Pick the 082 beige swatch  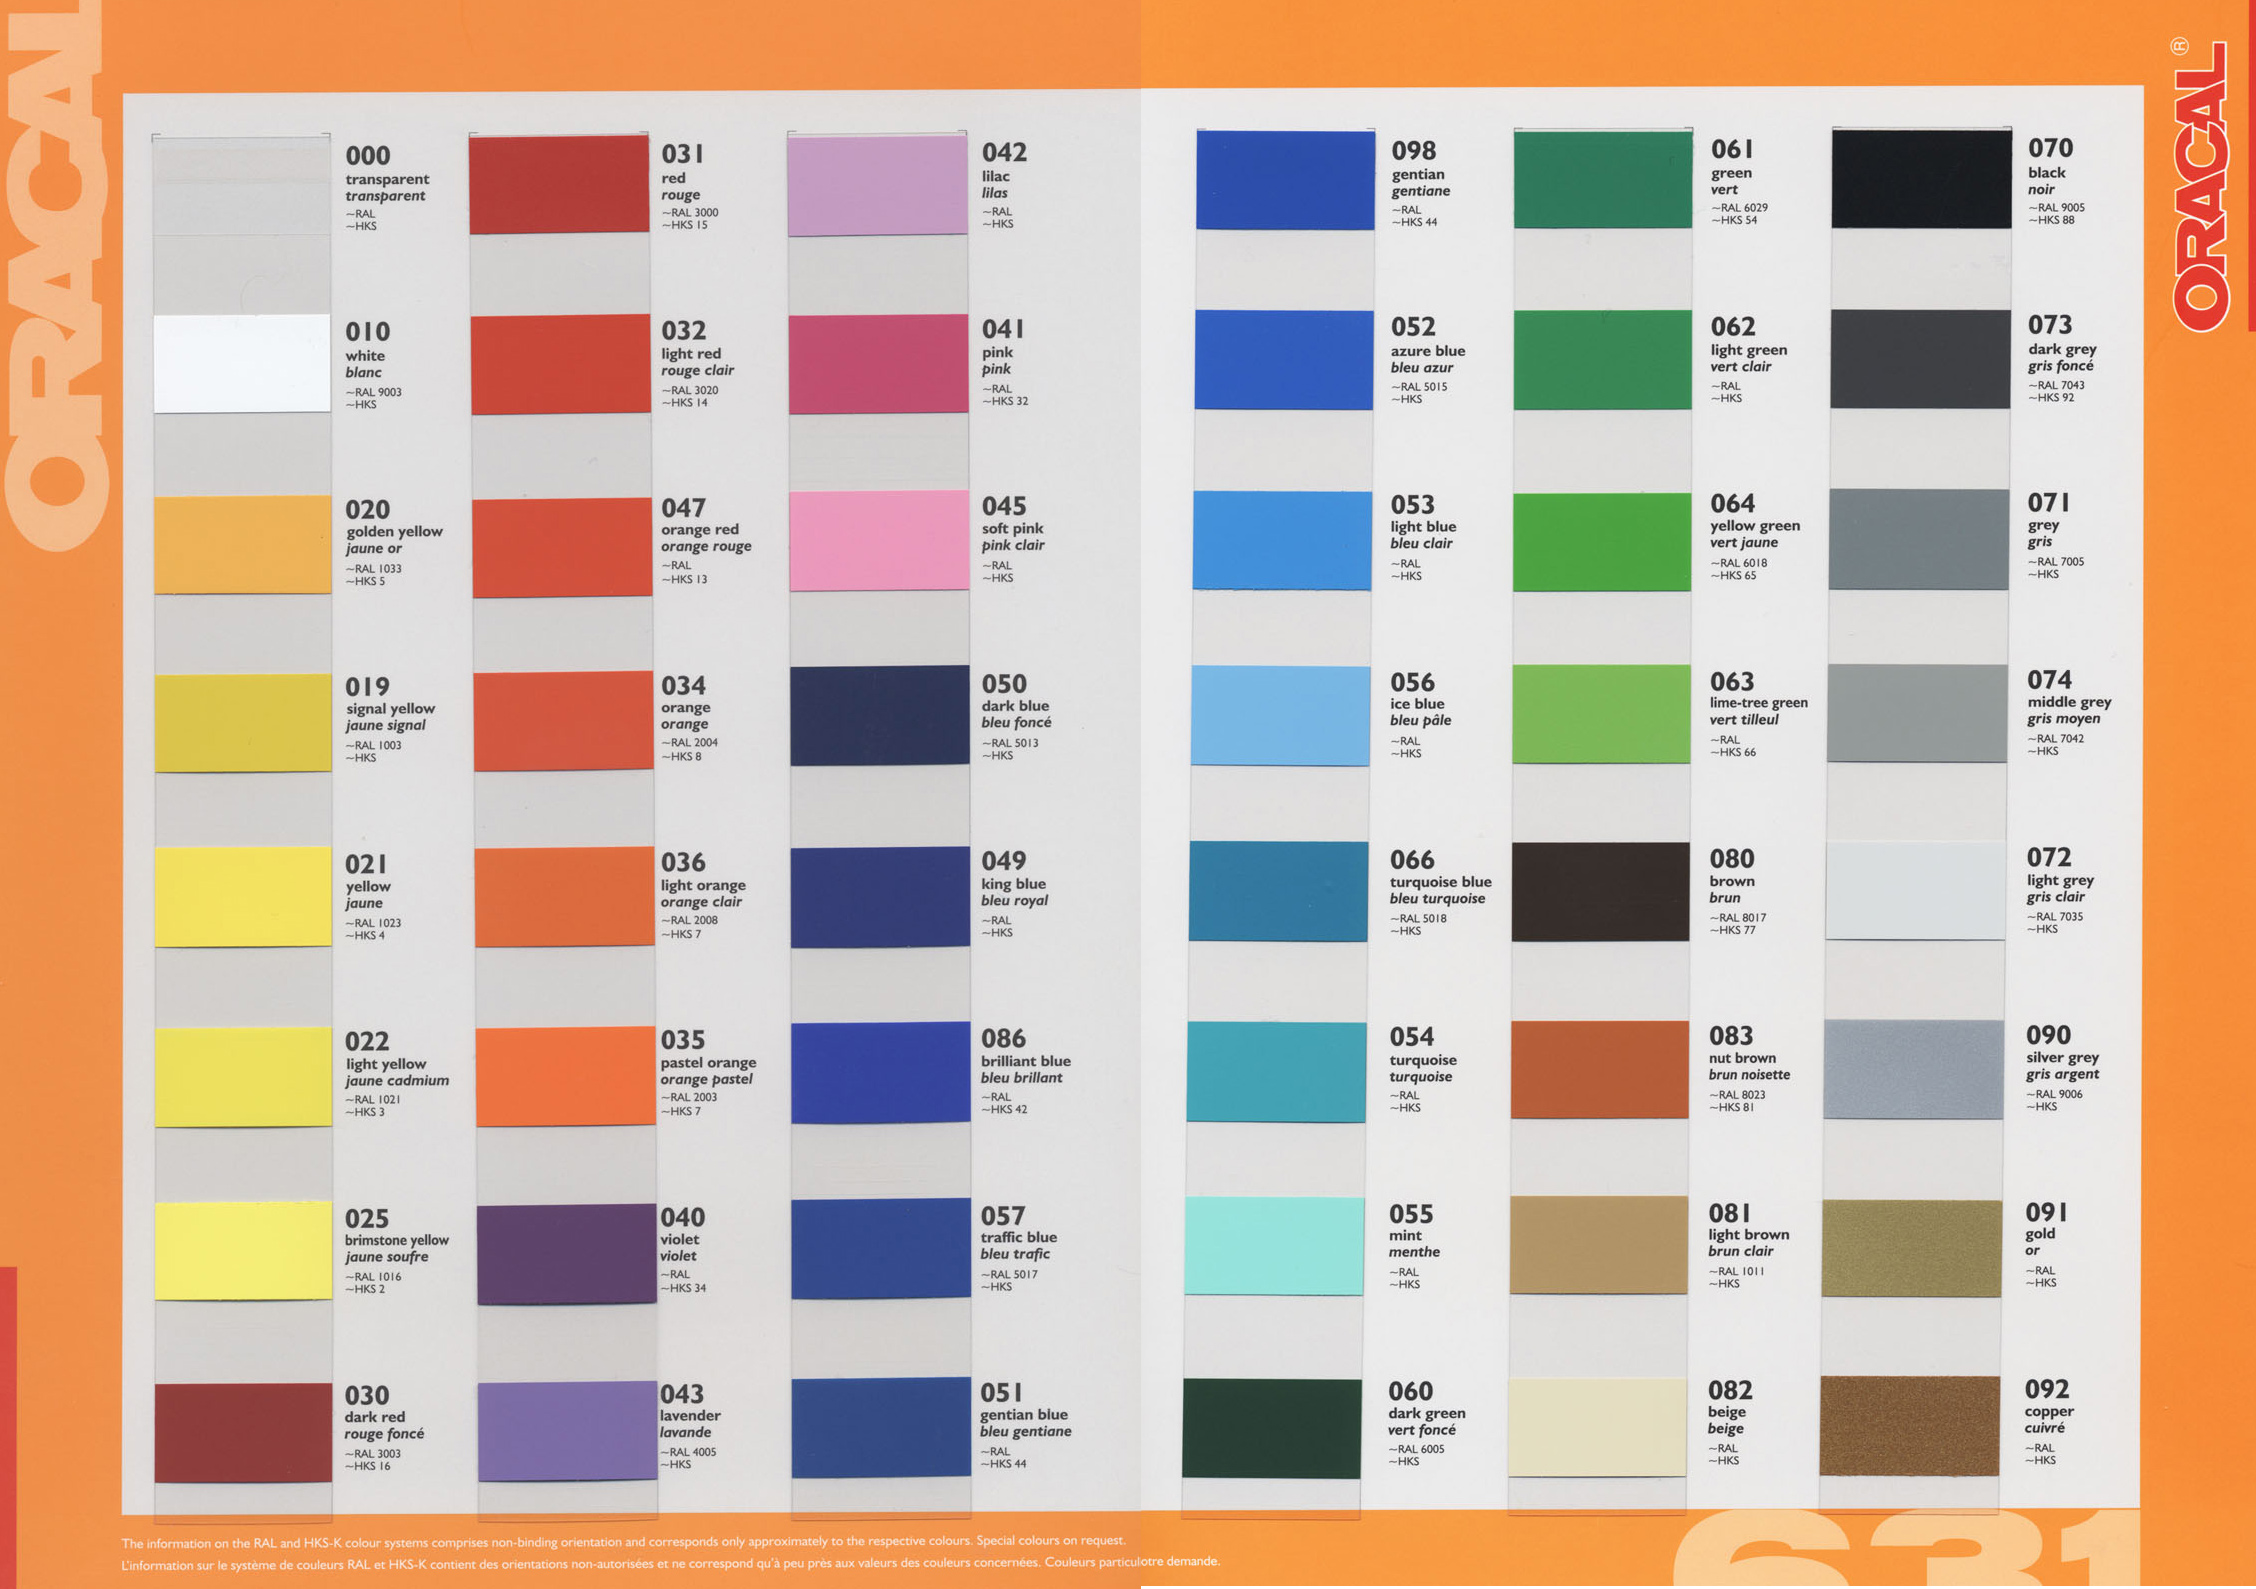tap(1597, 1427)
